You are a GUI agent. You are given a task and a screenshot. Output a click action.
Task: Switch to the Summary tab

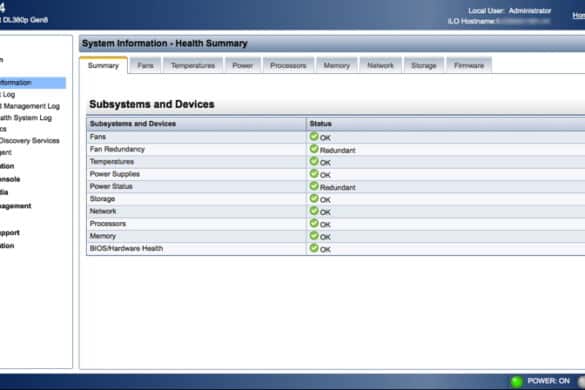point(103,65)
